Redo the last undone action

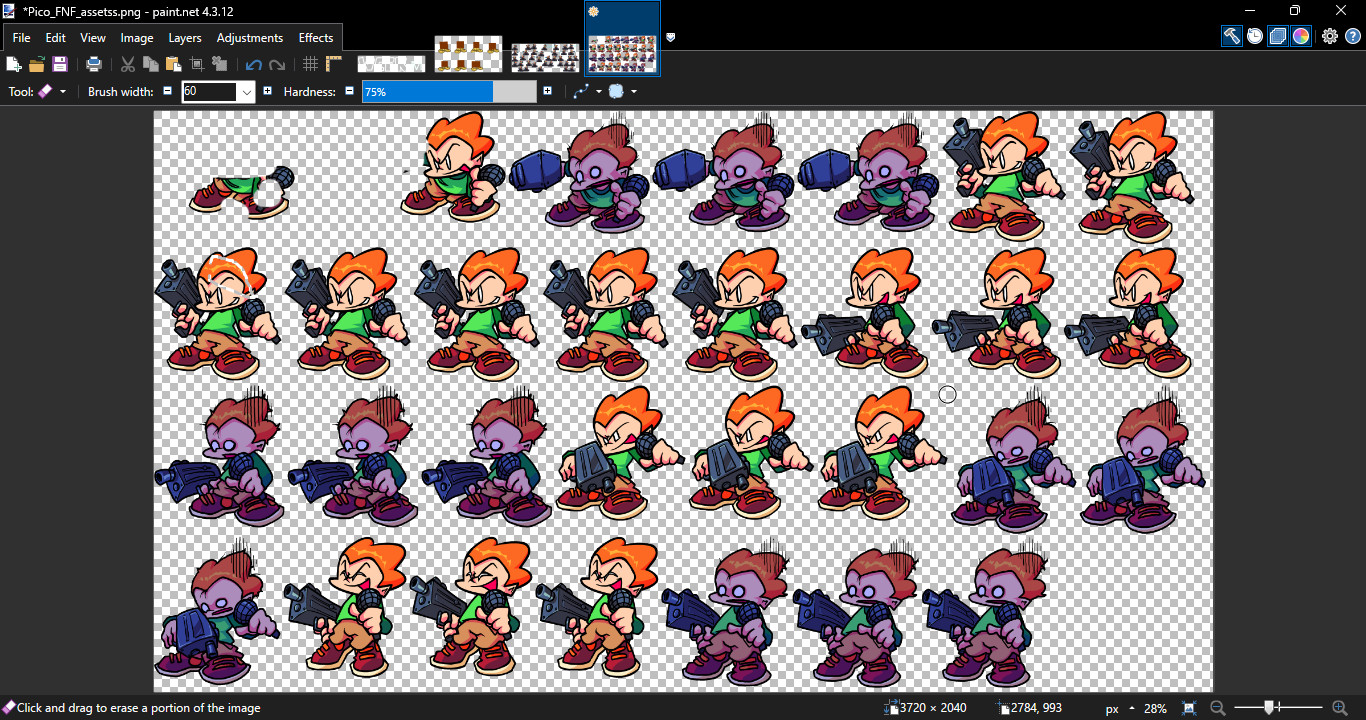click(x=277, y=65)
